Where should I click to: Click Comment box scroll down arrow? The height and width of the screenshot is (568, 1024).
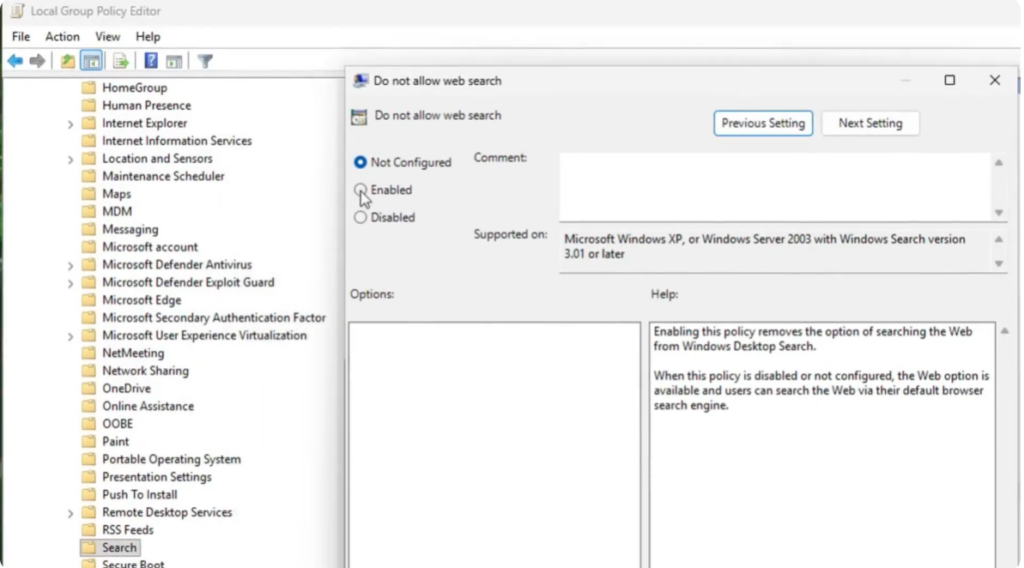(x=999, y=212)
